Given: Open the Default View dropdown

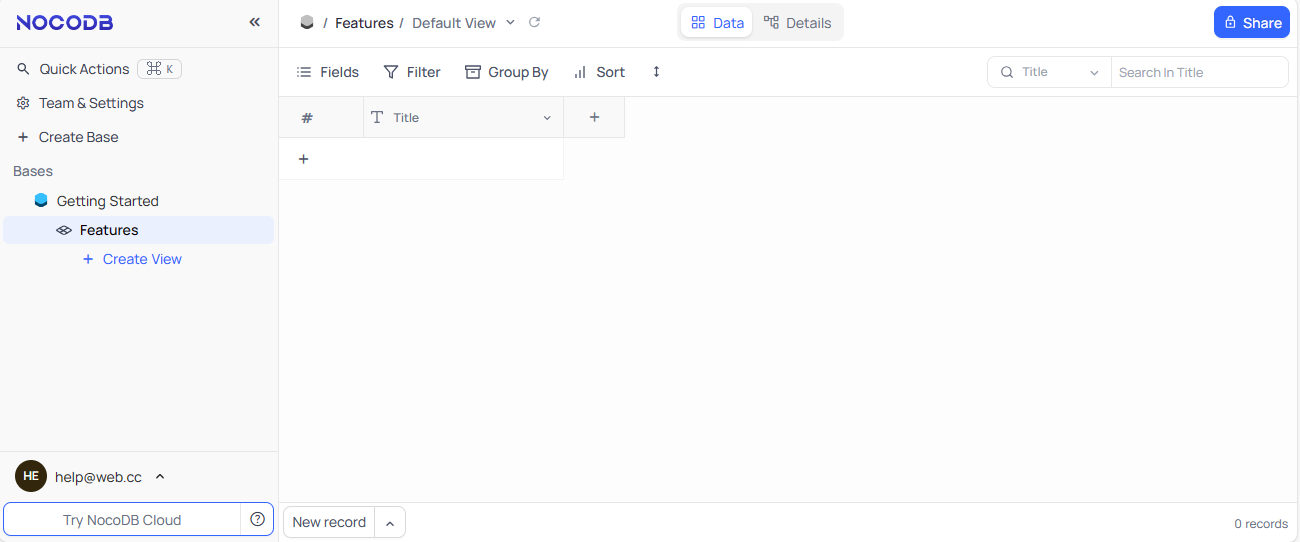Looking at the screenshot, I should [x=463, y=23].
